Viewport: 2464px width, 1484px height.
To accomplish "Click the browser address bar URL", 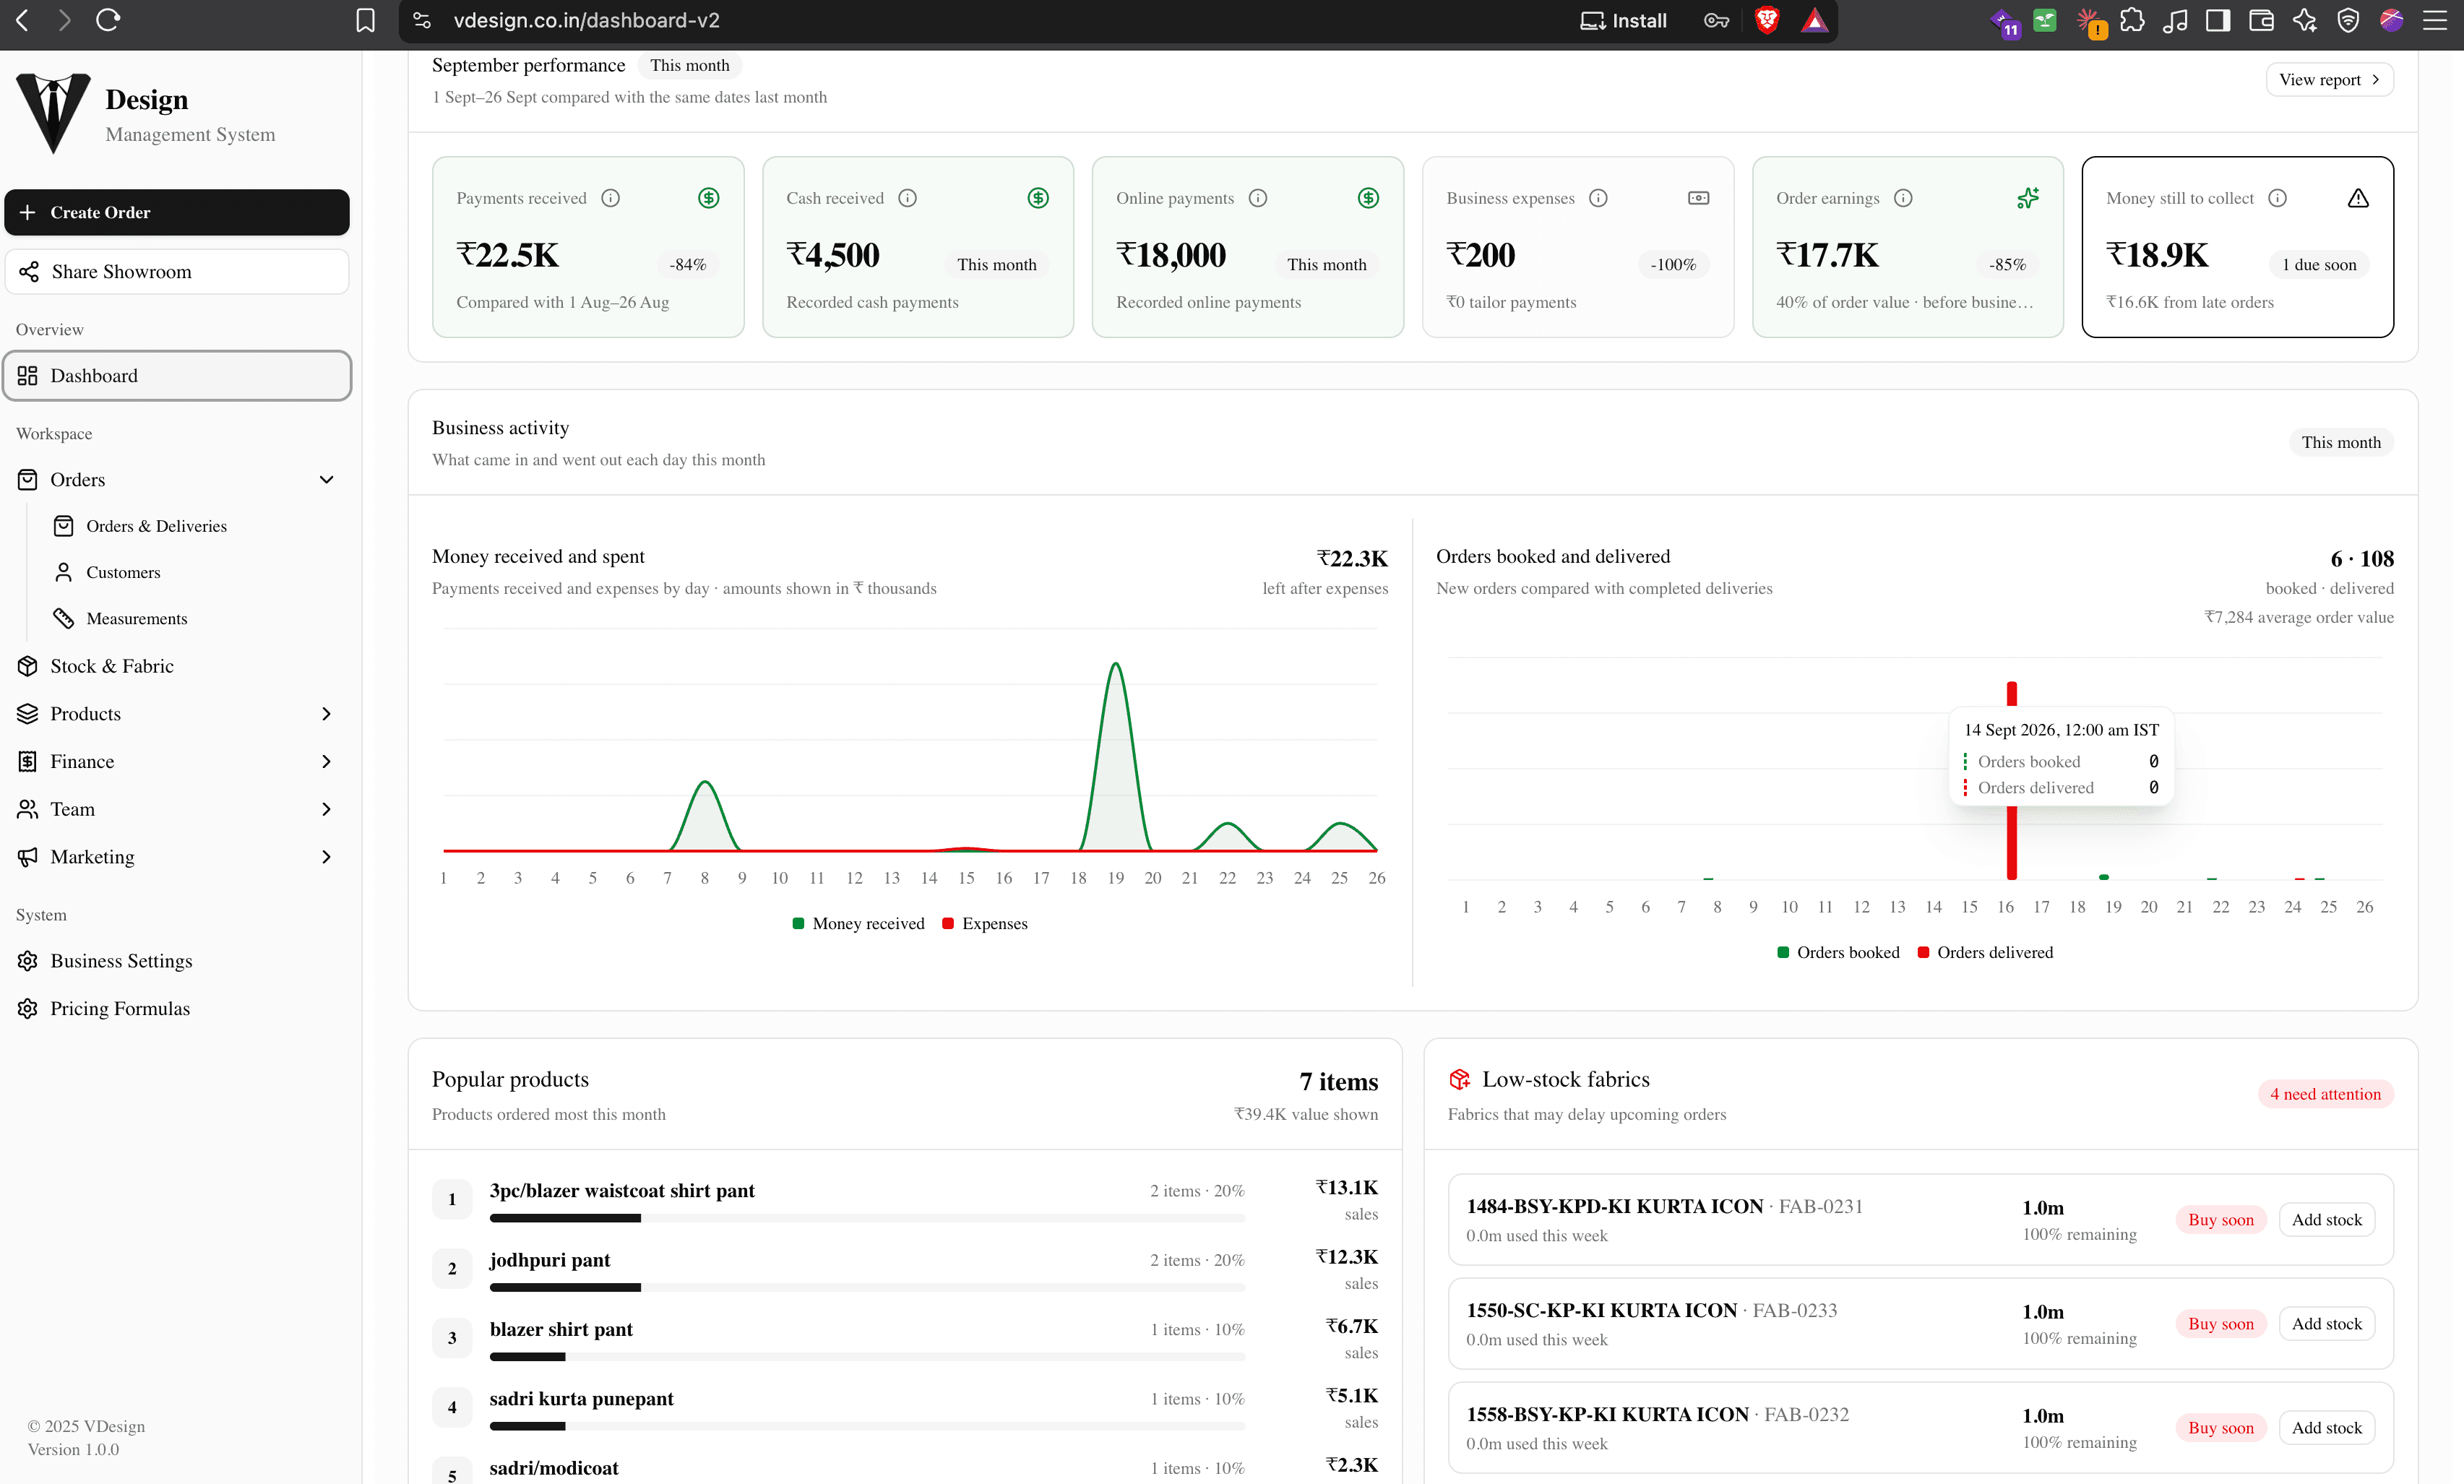I will click(x=586, y=20).
